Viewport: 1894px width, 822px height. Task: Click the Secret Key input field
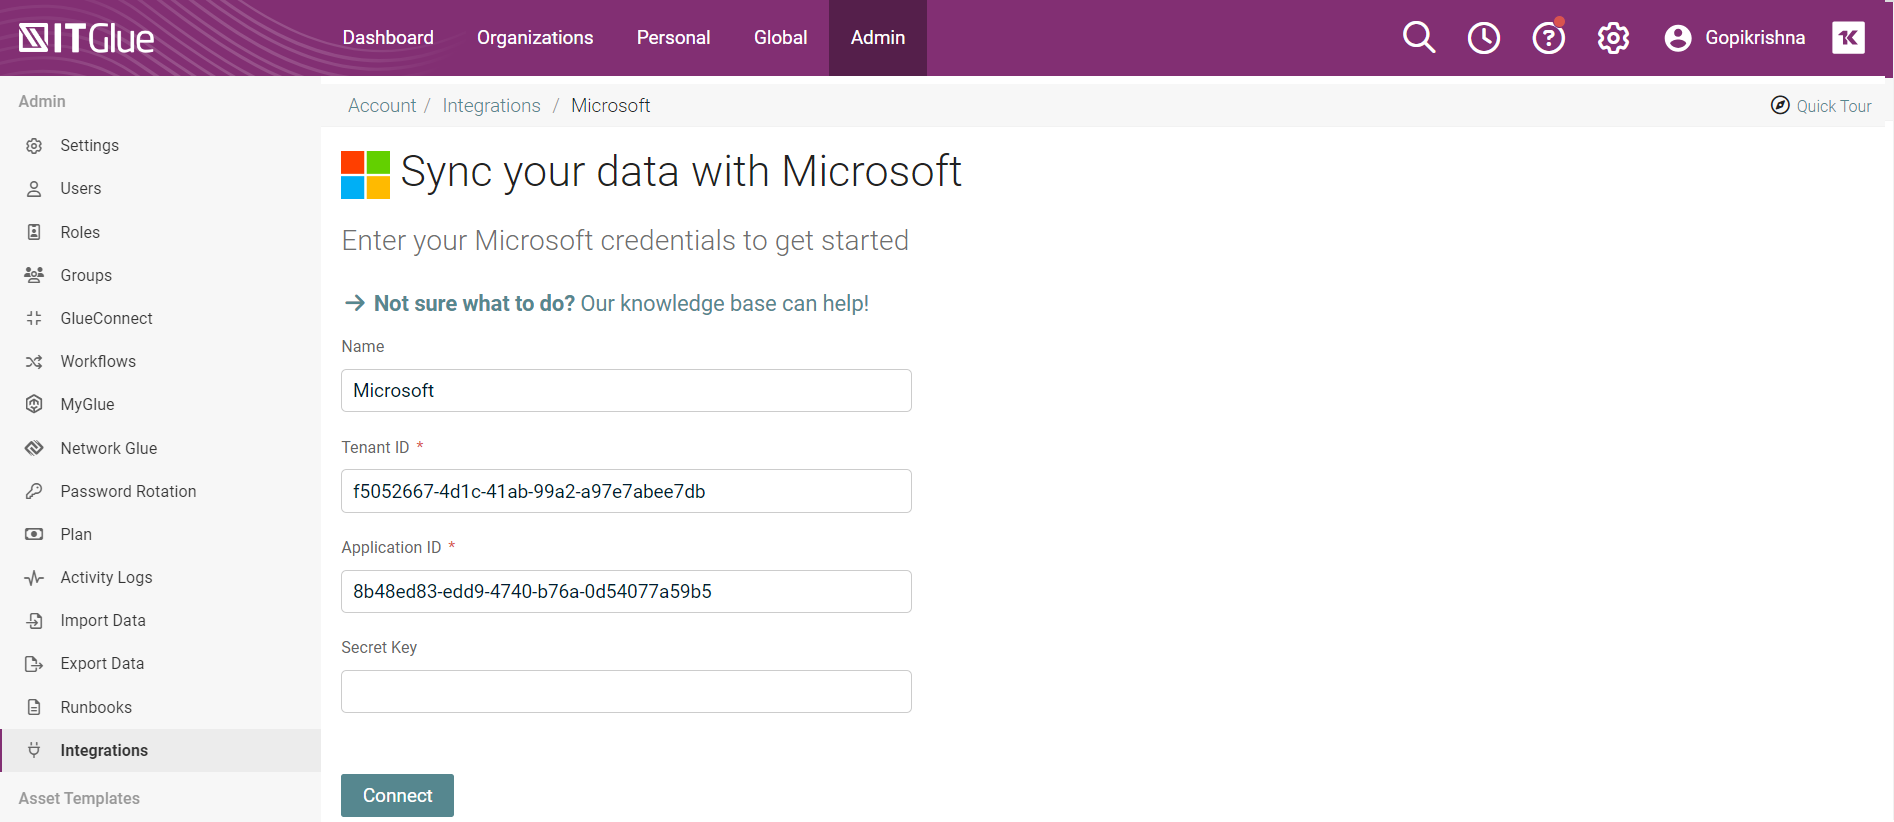tap(626, 691)
